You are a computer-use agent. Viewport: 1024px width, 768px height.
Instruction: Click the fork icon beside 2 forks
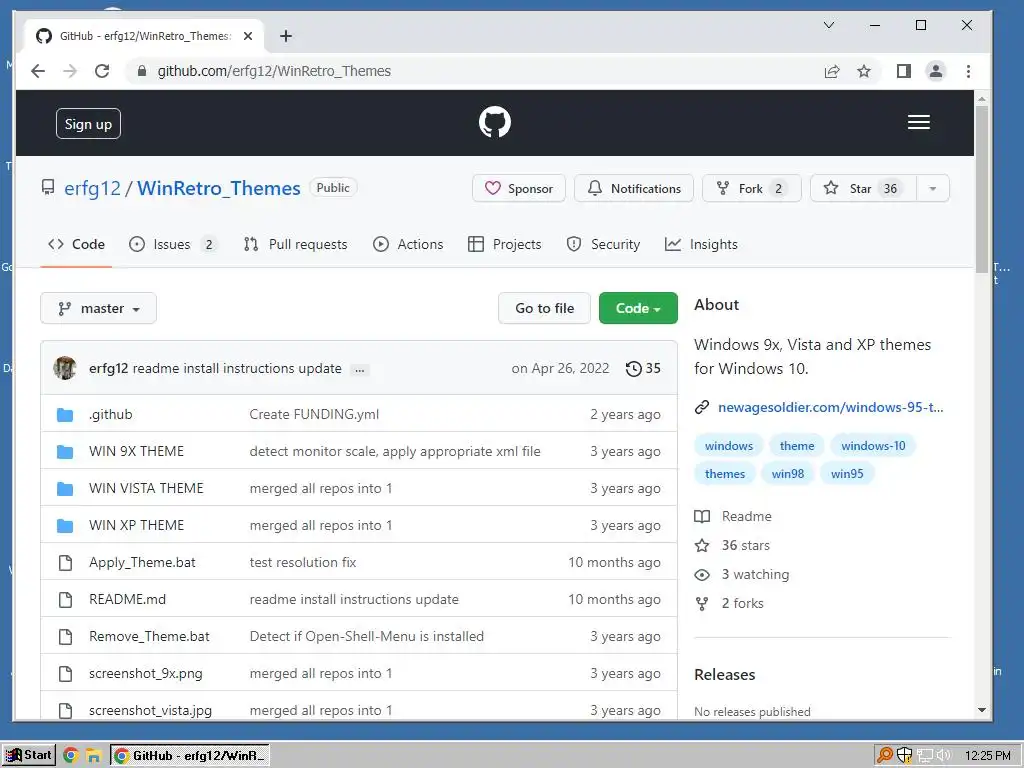click(702, 603)
